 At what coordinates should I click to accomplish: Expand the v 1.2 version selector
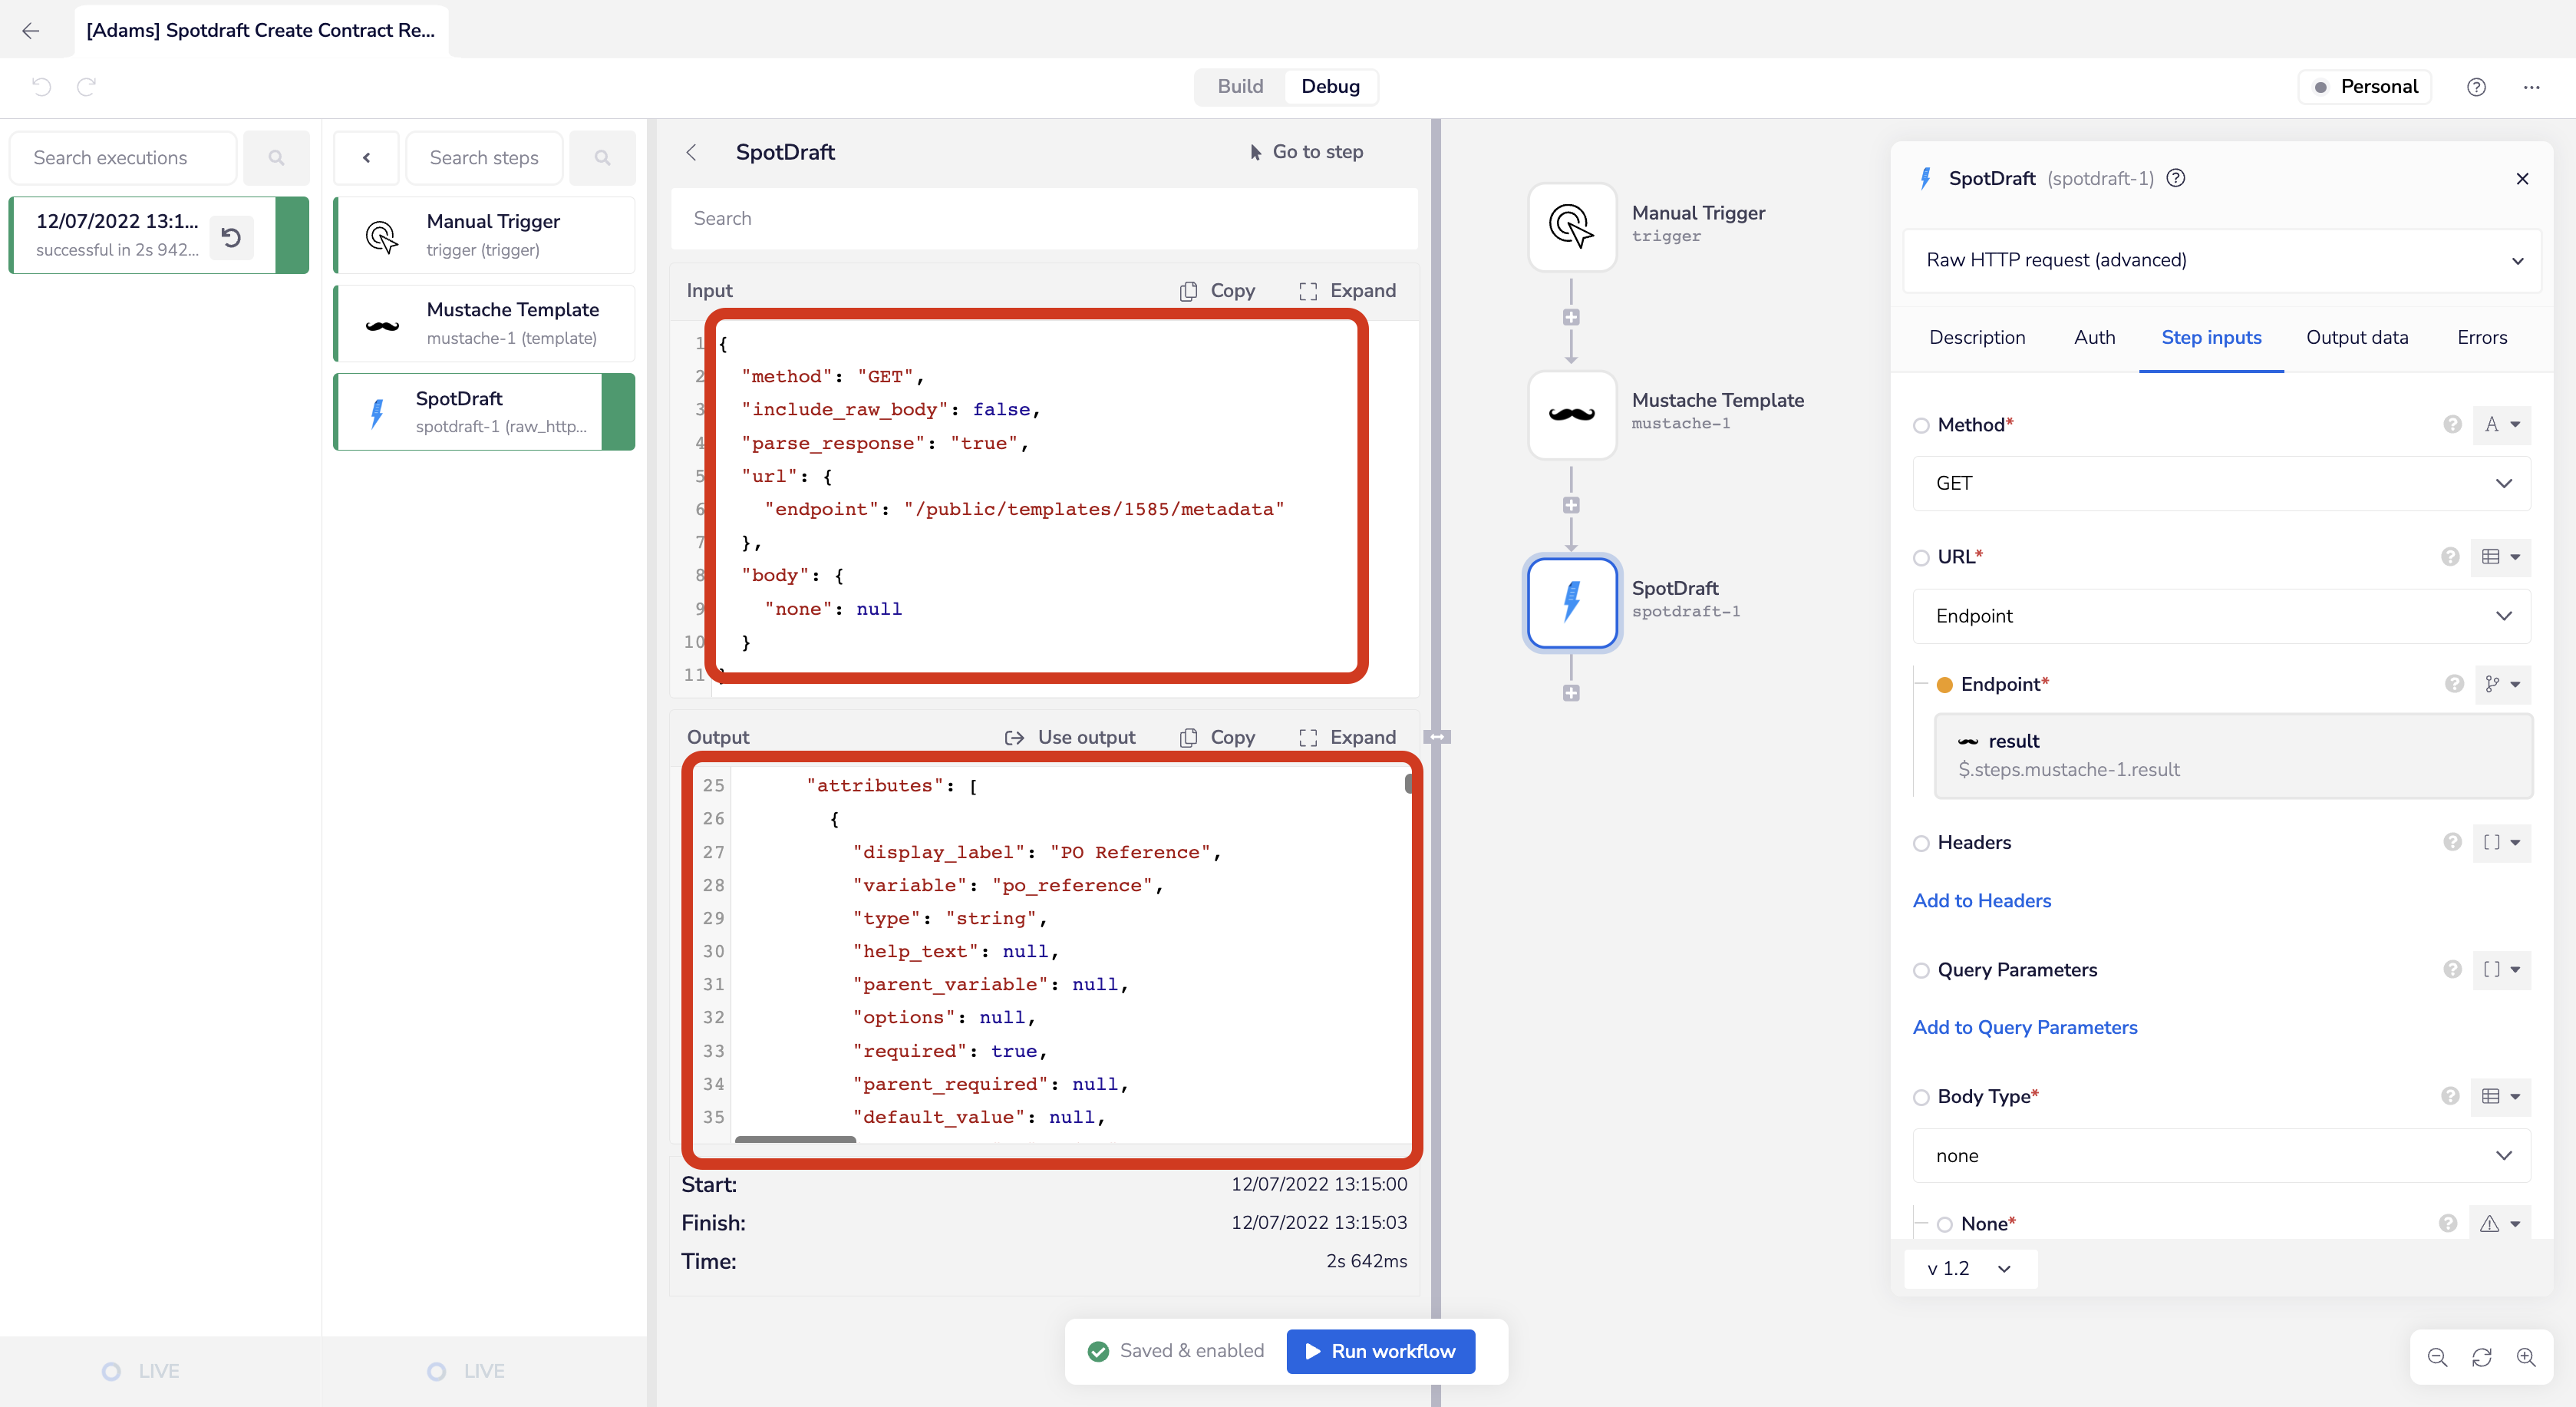pyautogui.click(x=1969, y=1268)
